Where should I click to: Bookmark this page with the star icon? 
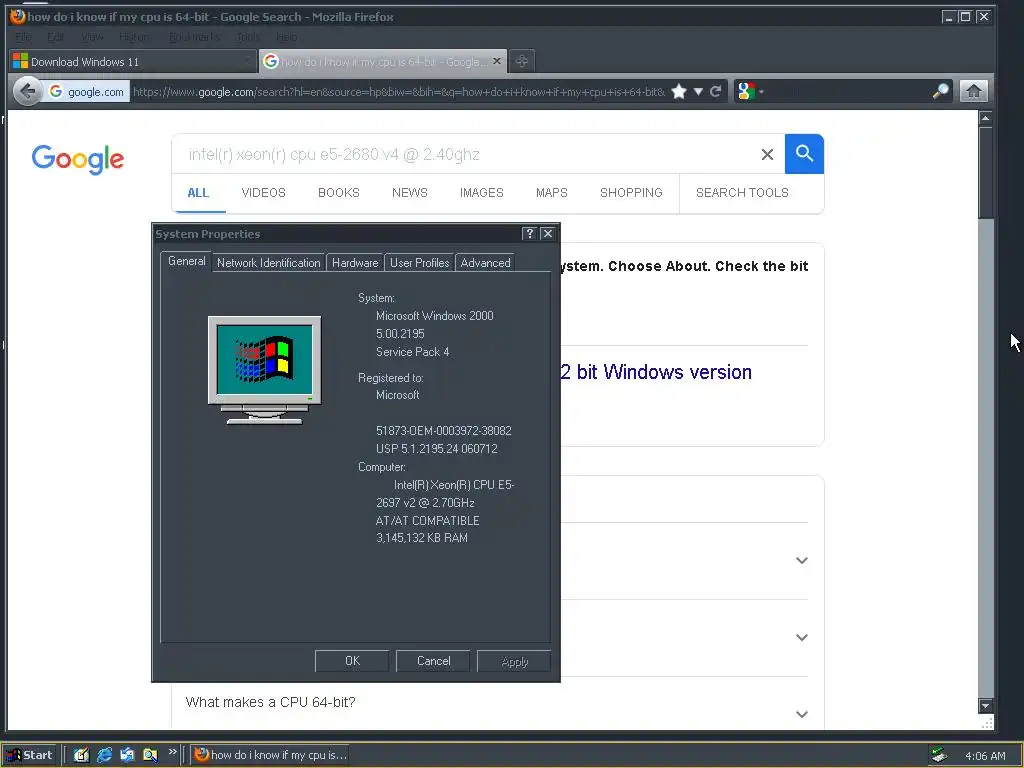679,91
